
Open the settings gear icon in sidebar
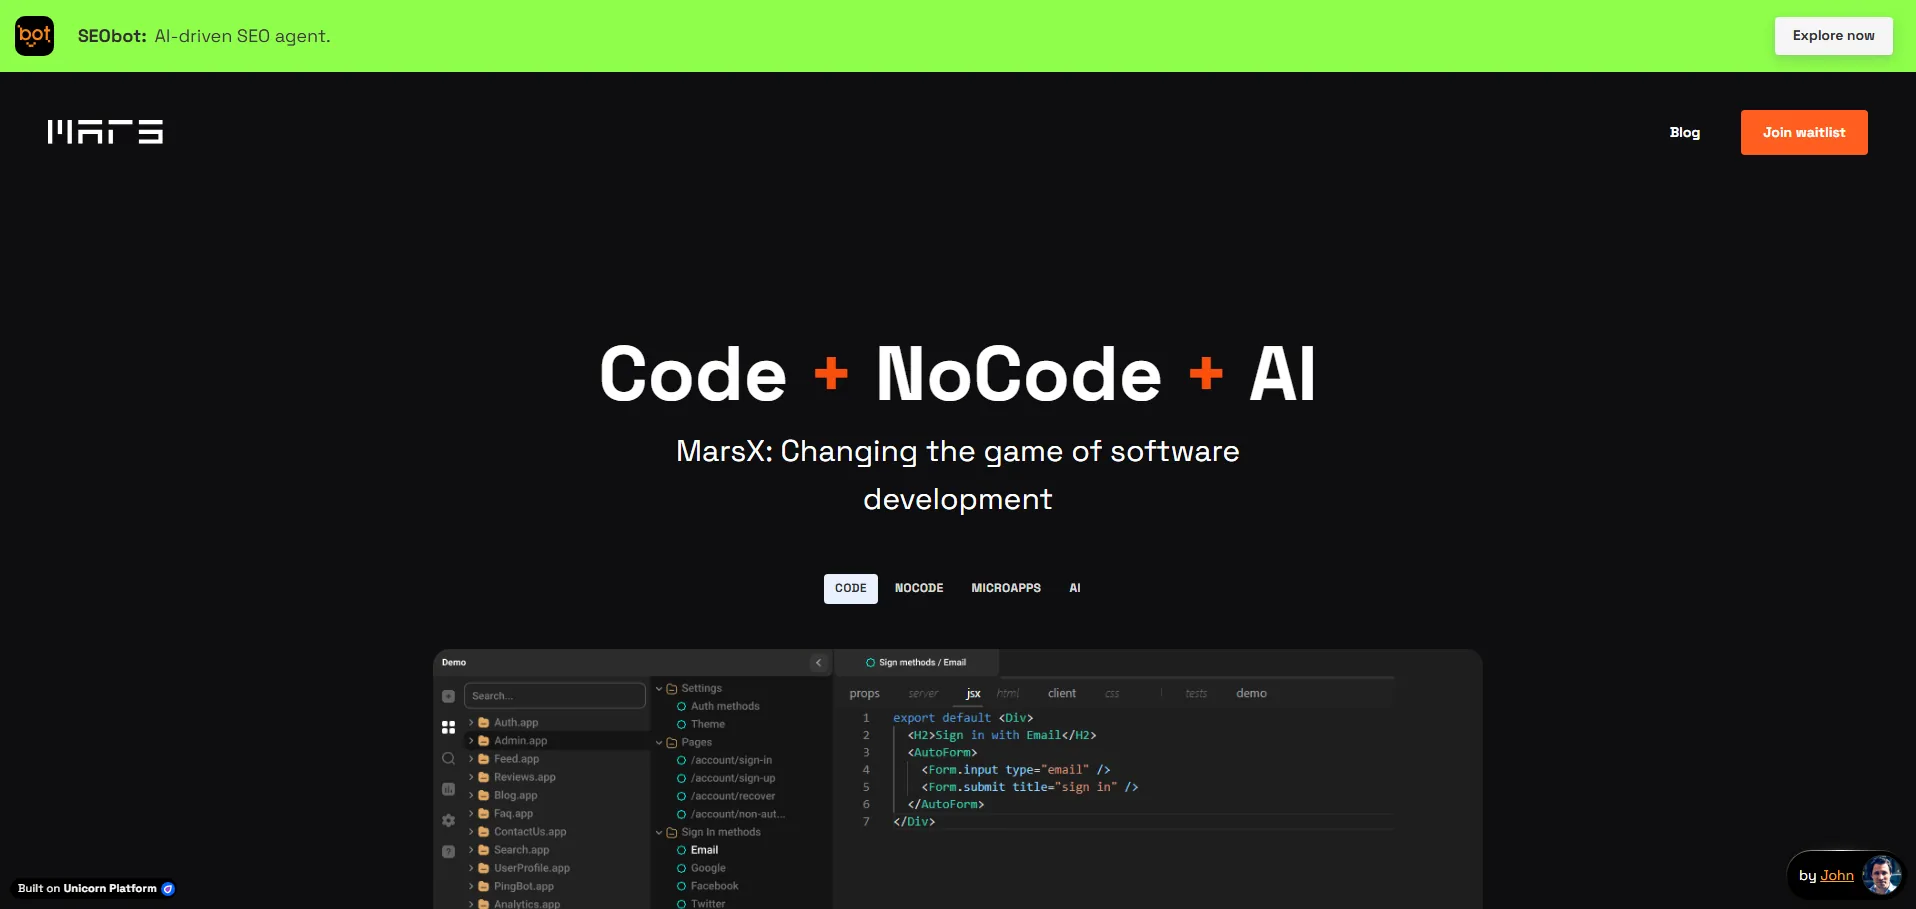pyautogui.click(x=448, y=820)
